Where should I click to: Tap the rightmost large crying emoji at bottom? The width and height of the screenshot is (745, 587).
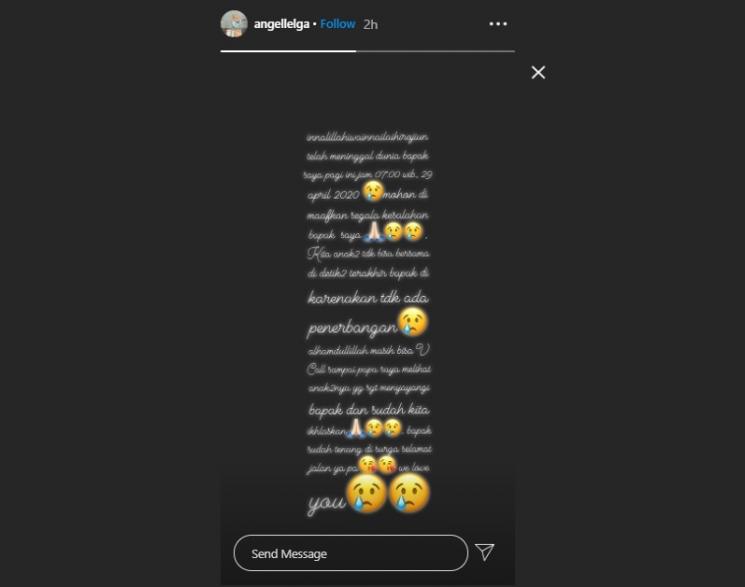[x=409, y=494]
